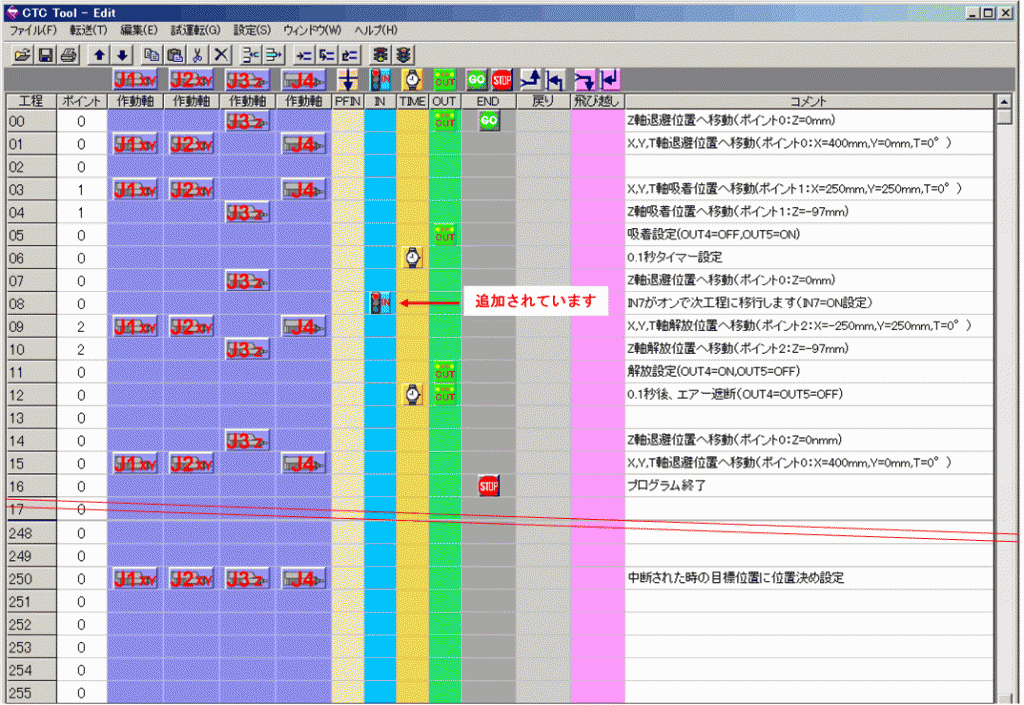Click the Copy toolbar icon
Viewport: 1024px width, 705px height.
tap(152, 55)
